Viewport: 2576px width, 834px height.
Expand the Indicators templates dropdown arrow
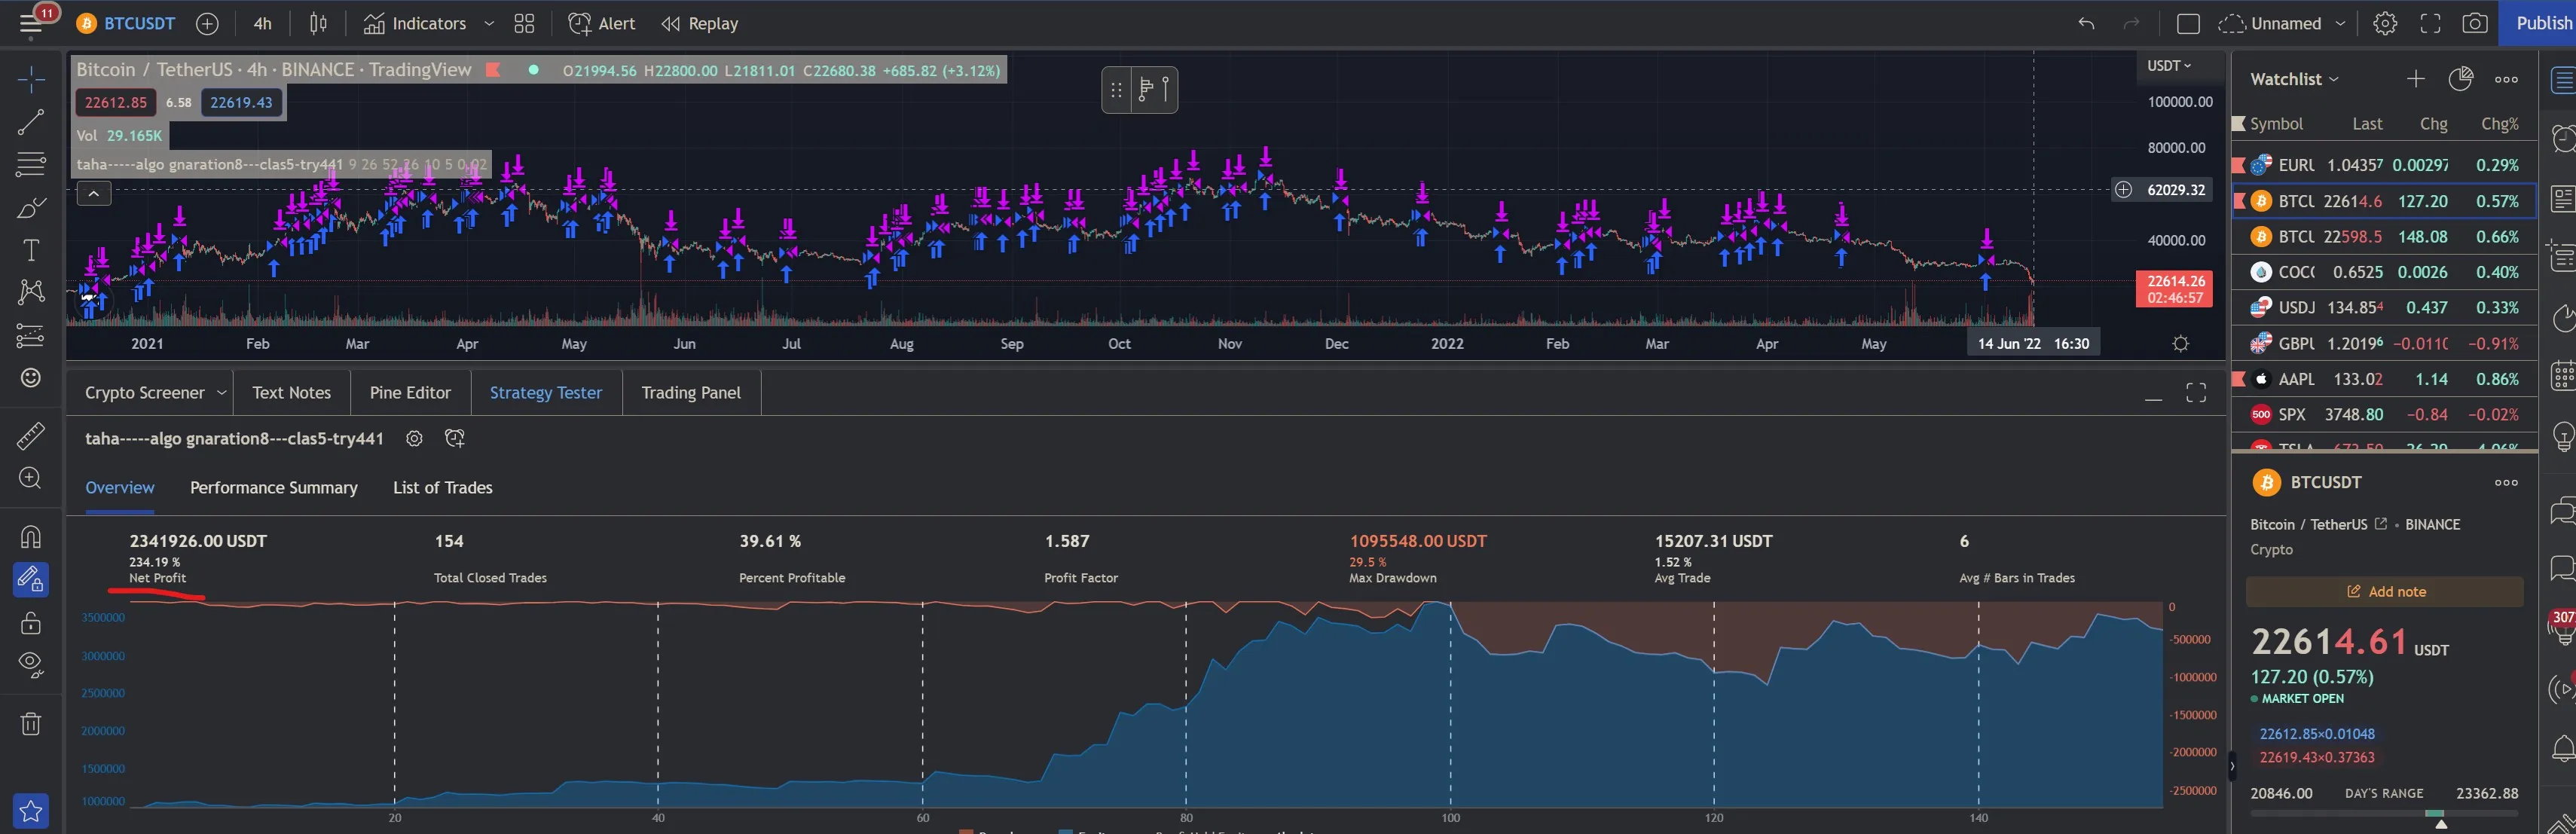tap(489, 23)
